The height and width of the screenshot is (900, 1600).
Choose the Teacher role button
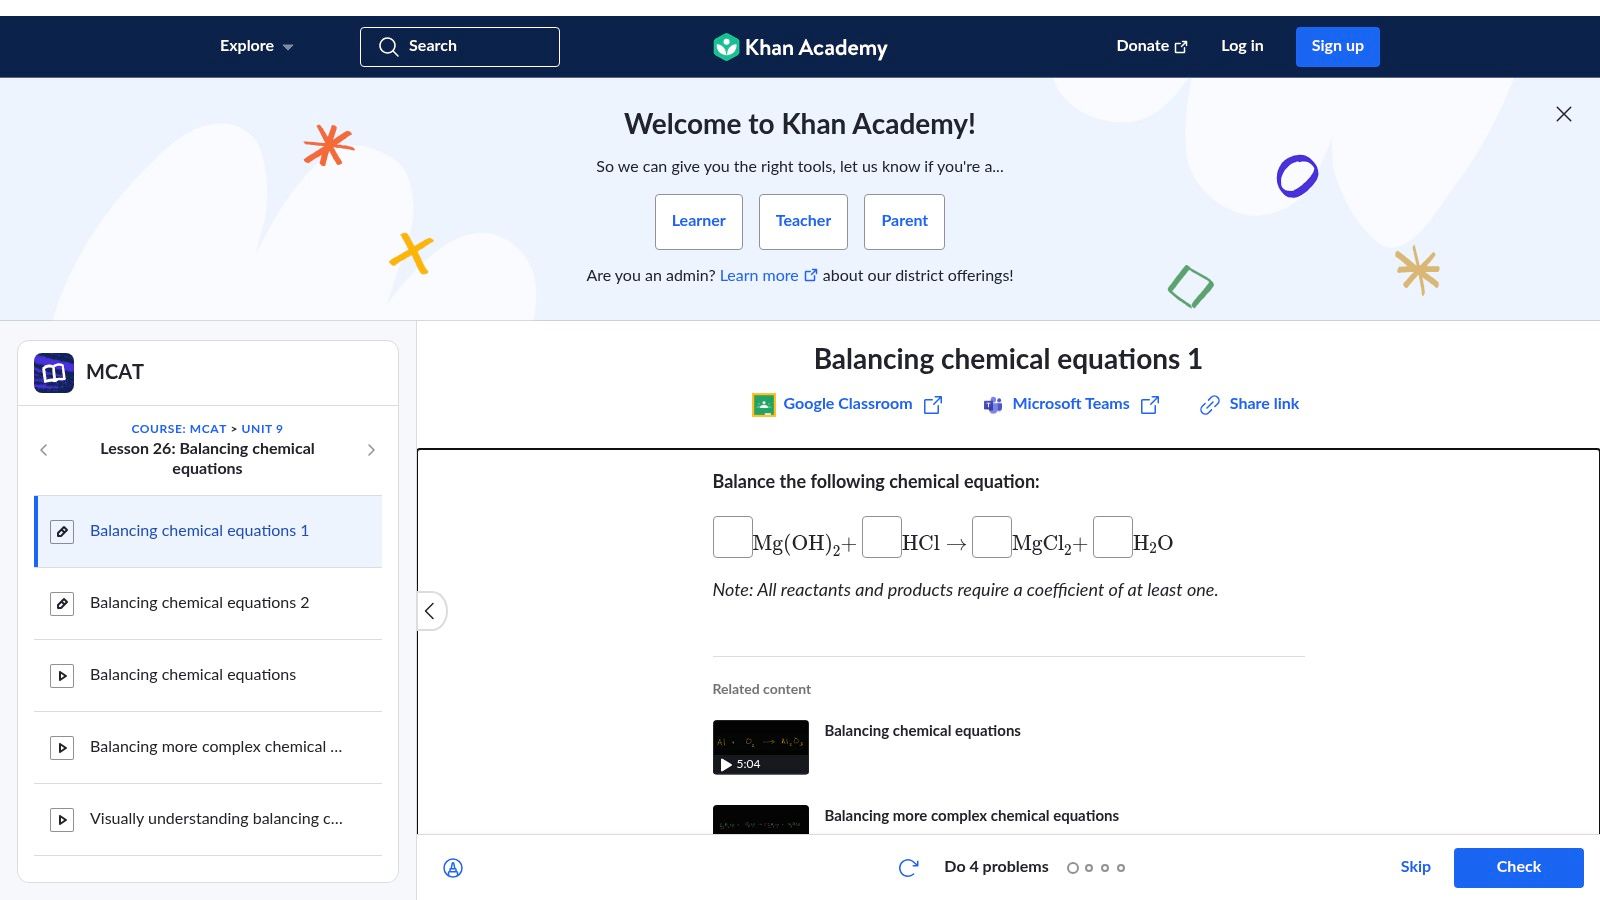click(x=803, y=222)
